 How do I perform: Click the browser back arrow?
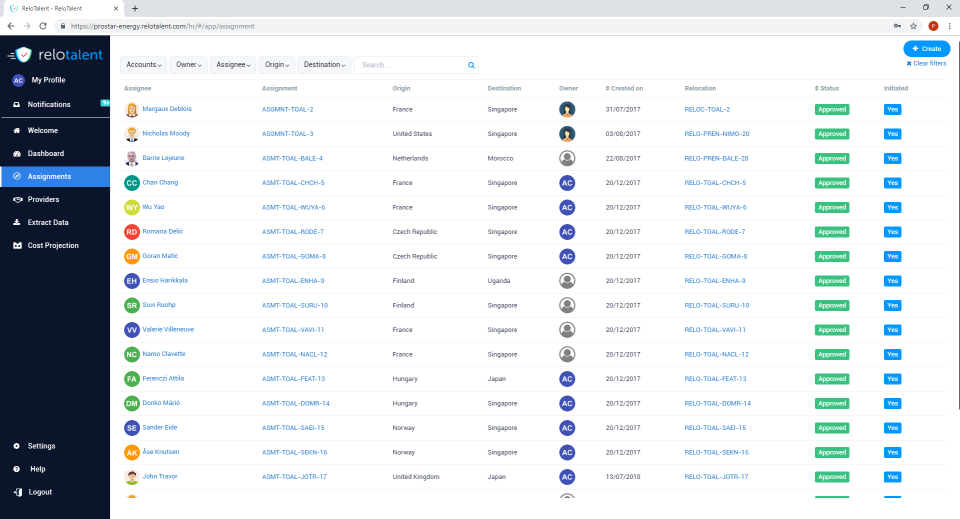(11, 26)
